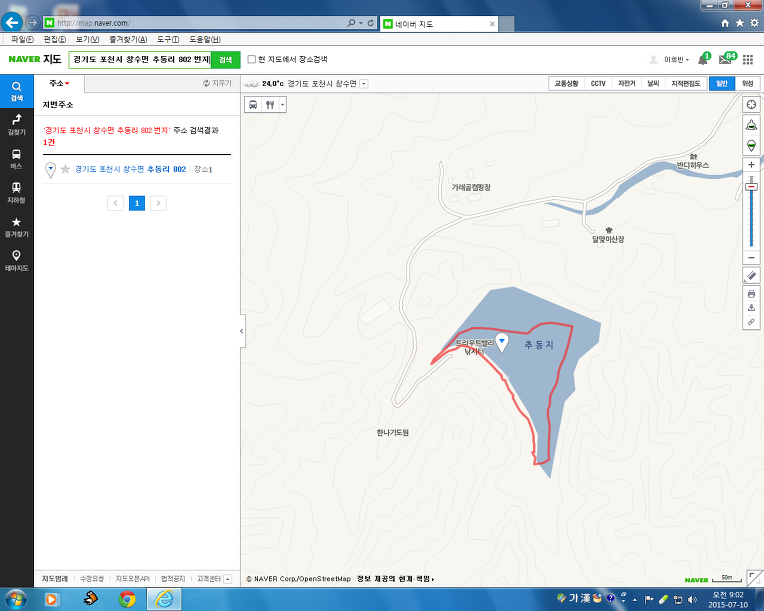The image size is (764, 611).
Task: Toggle 자전거 bicycle overlay
Action: [627, 84]
